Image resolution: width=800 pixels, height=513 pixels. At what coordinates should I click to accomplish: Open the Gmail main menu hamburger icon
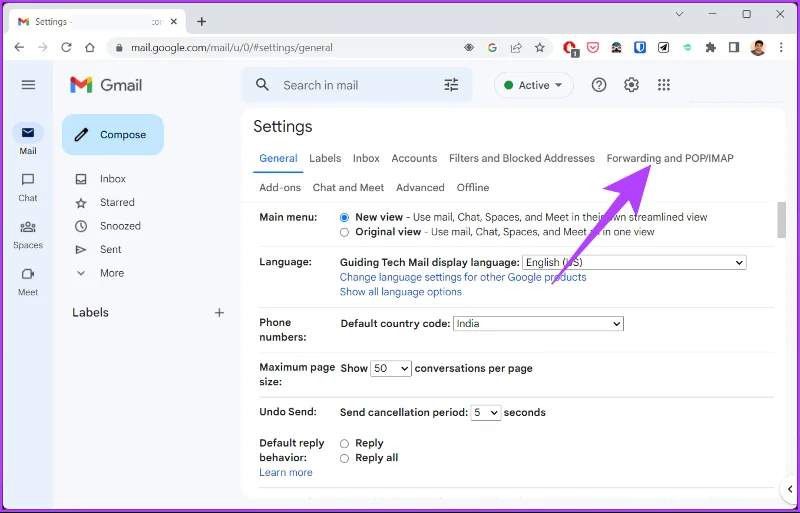(28, 85)
